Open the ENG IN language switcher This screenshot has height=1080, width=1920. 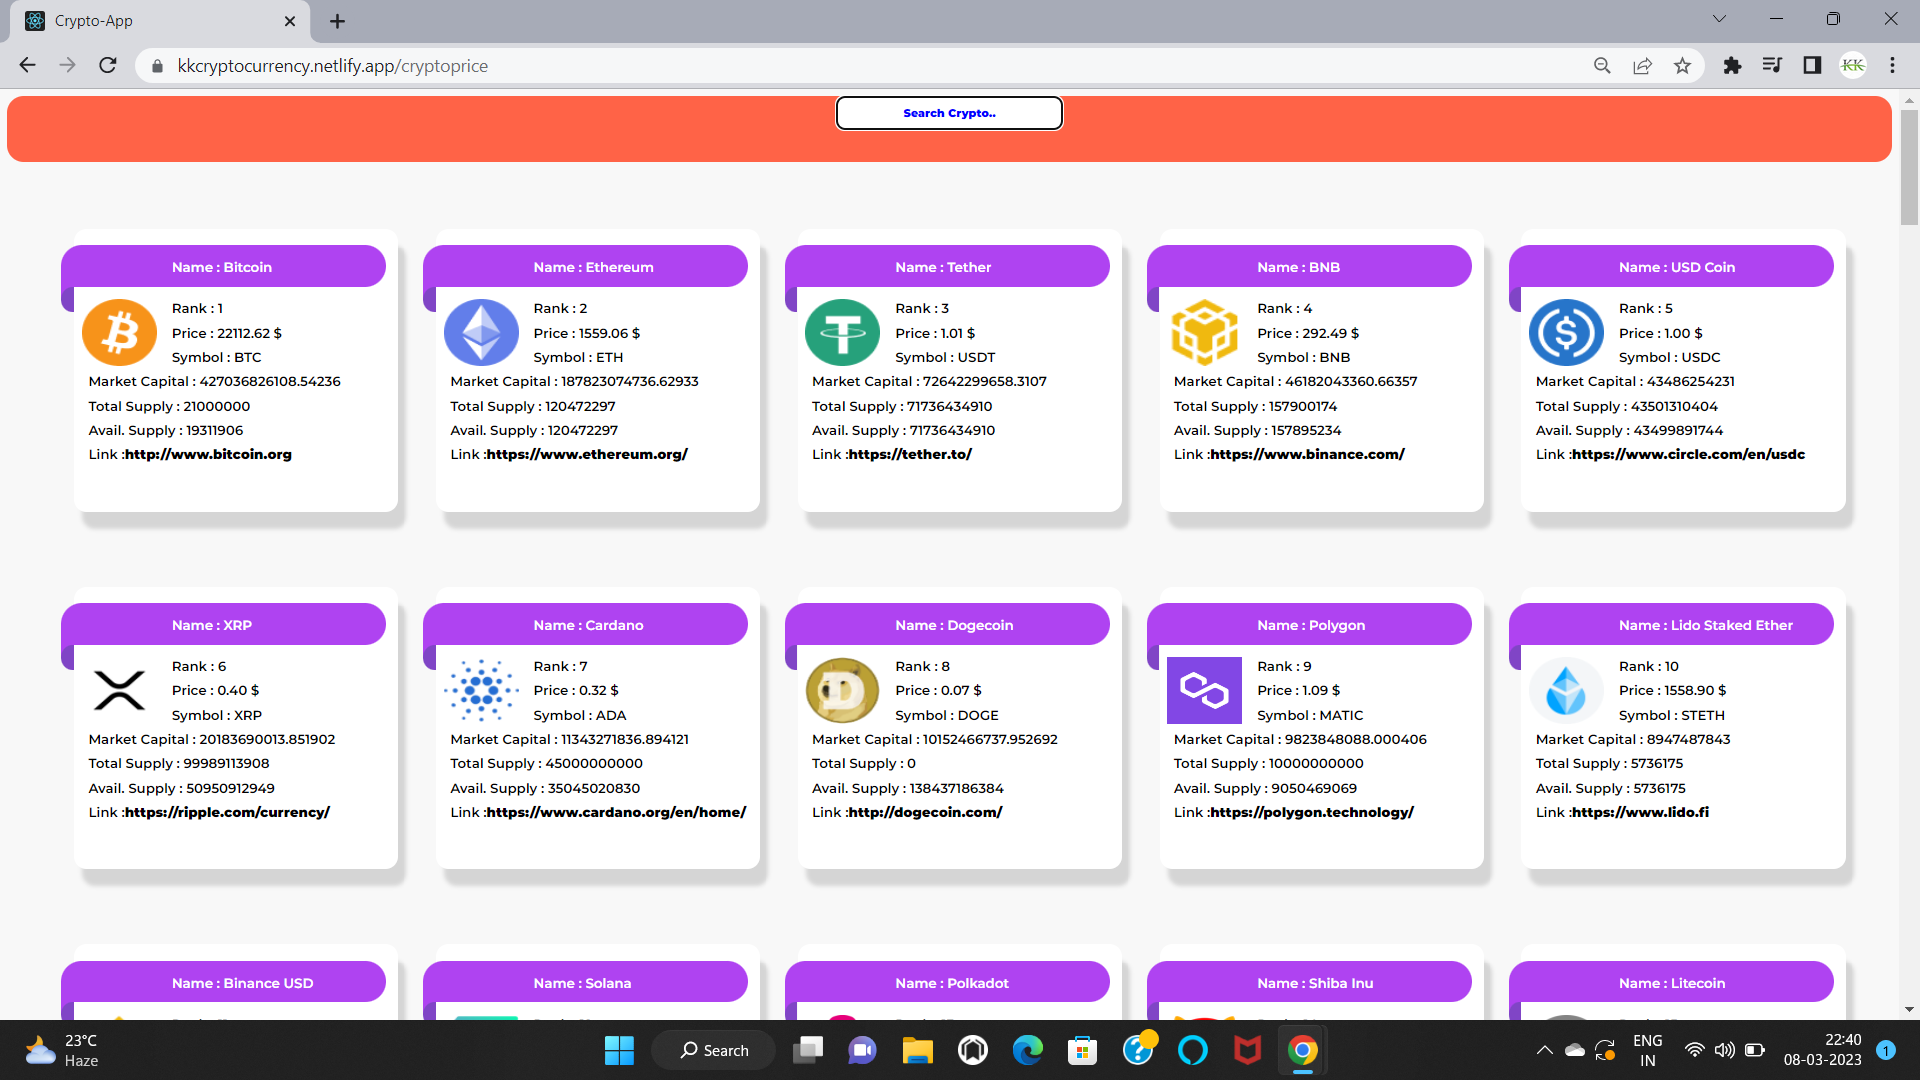[x=1646, y=1050]
